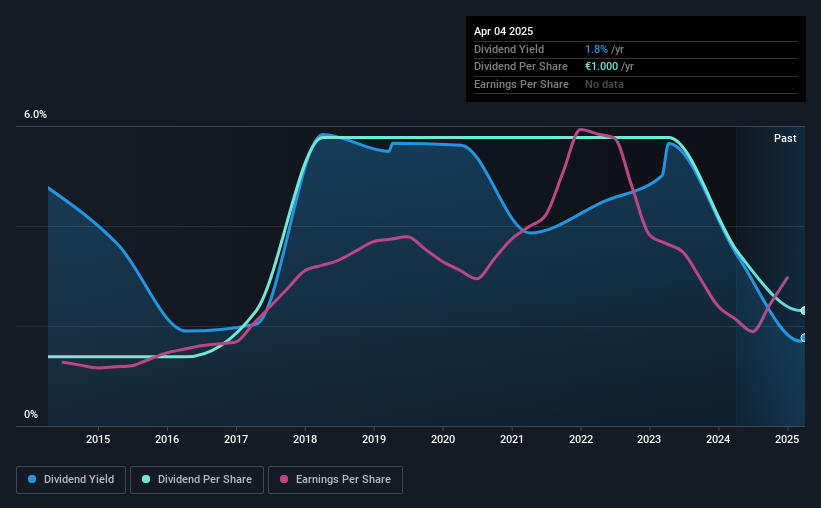Toggle the Earnings Per Share legend button
The image size is (821, 508).
tap(335, 480)
